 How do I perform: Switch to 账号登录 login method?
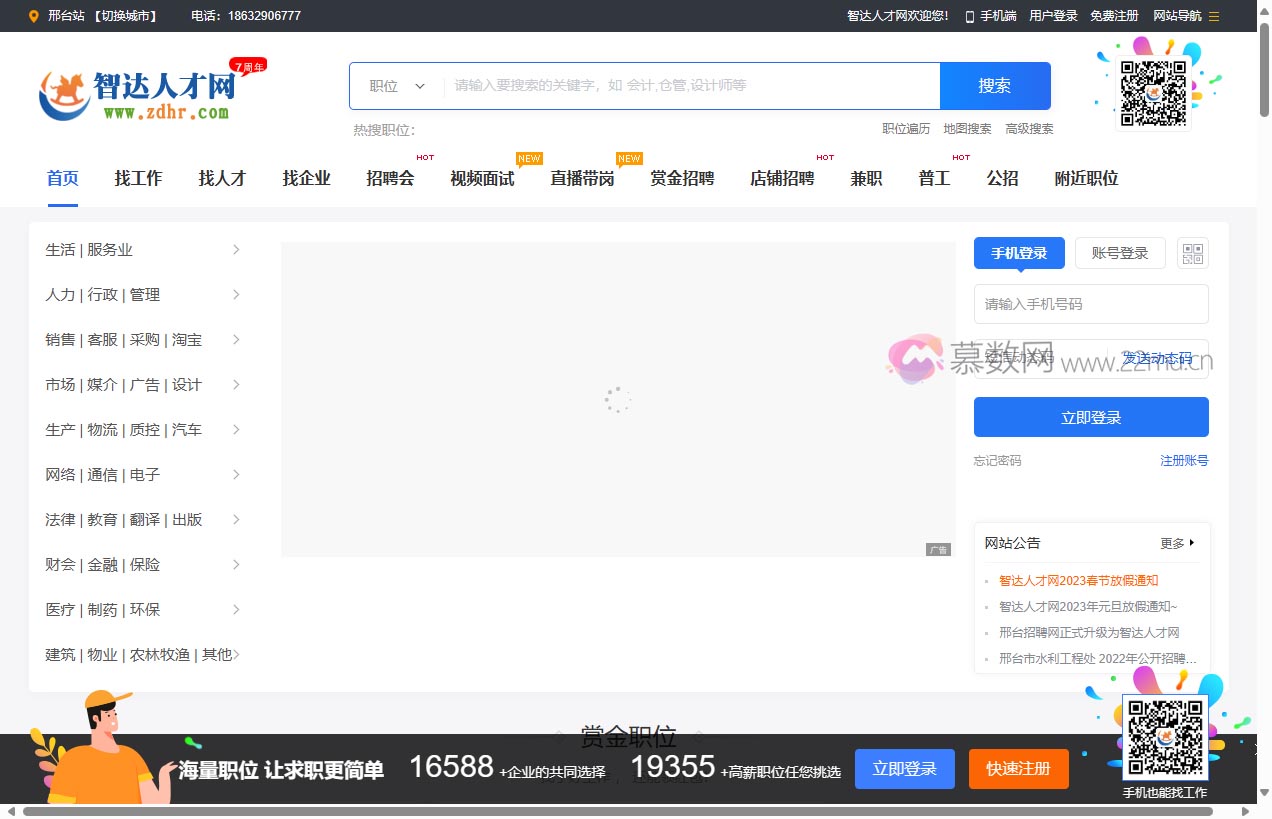tap(1120, 253)
